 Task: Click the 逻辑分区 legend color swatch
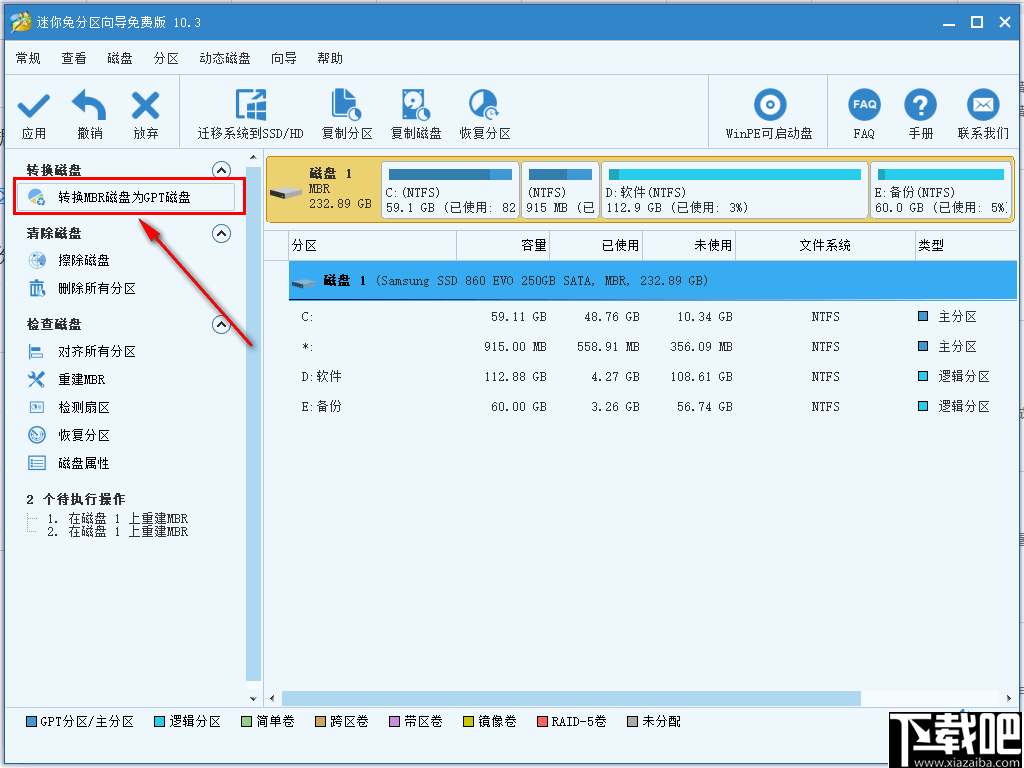coord(158,721)
